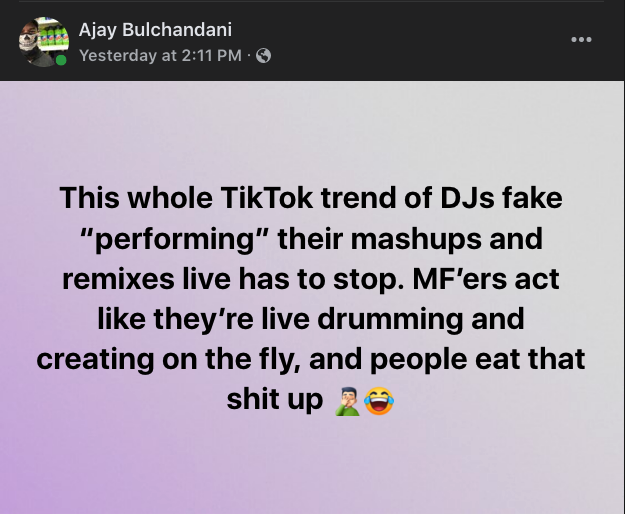The width and height of the screenshot is (625, 514).
Task: Open the Ajay Bulchandani profile name link
Action: tap(155, 29)
